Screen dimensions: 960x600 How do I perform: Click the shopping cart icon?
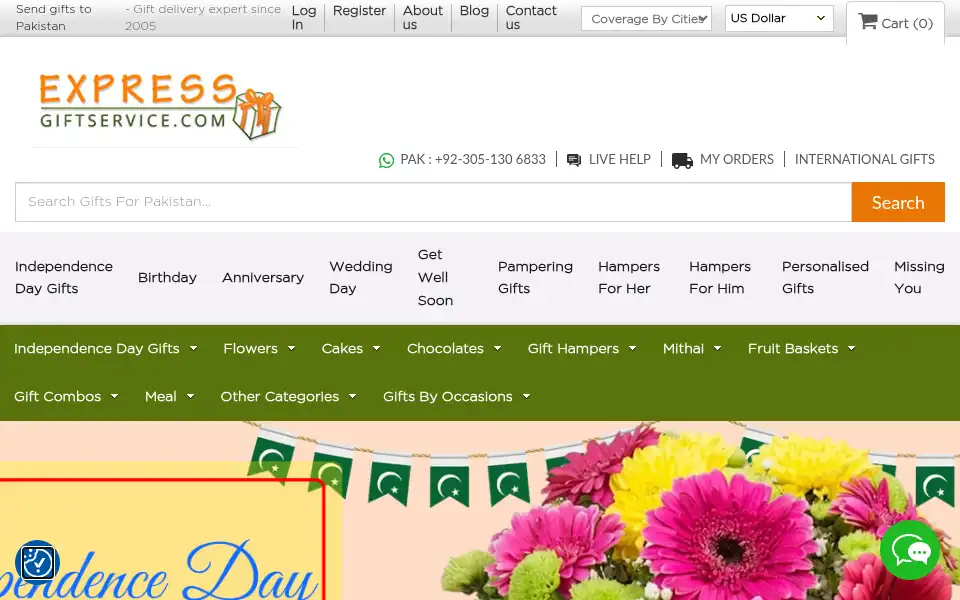[x=868, y=21]
